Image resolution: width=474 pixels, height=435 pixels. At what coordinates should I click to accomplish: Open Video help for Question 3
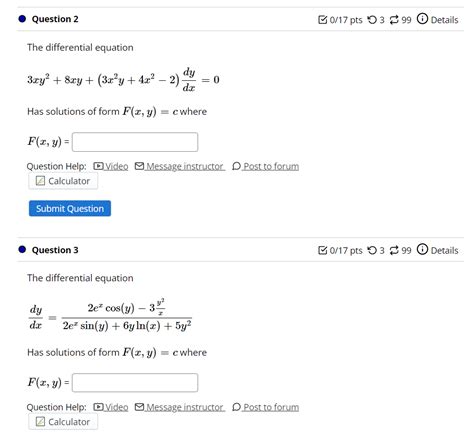[111, 407]
